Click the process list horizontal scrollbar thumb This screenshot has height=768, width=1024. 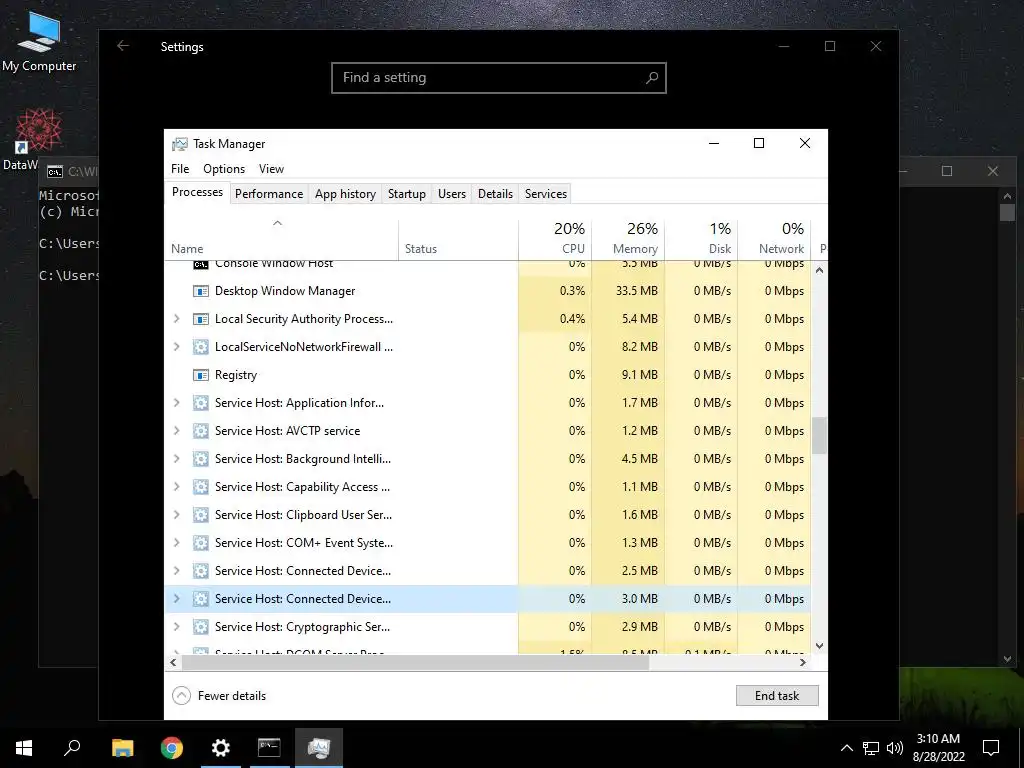click(415, 663)
